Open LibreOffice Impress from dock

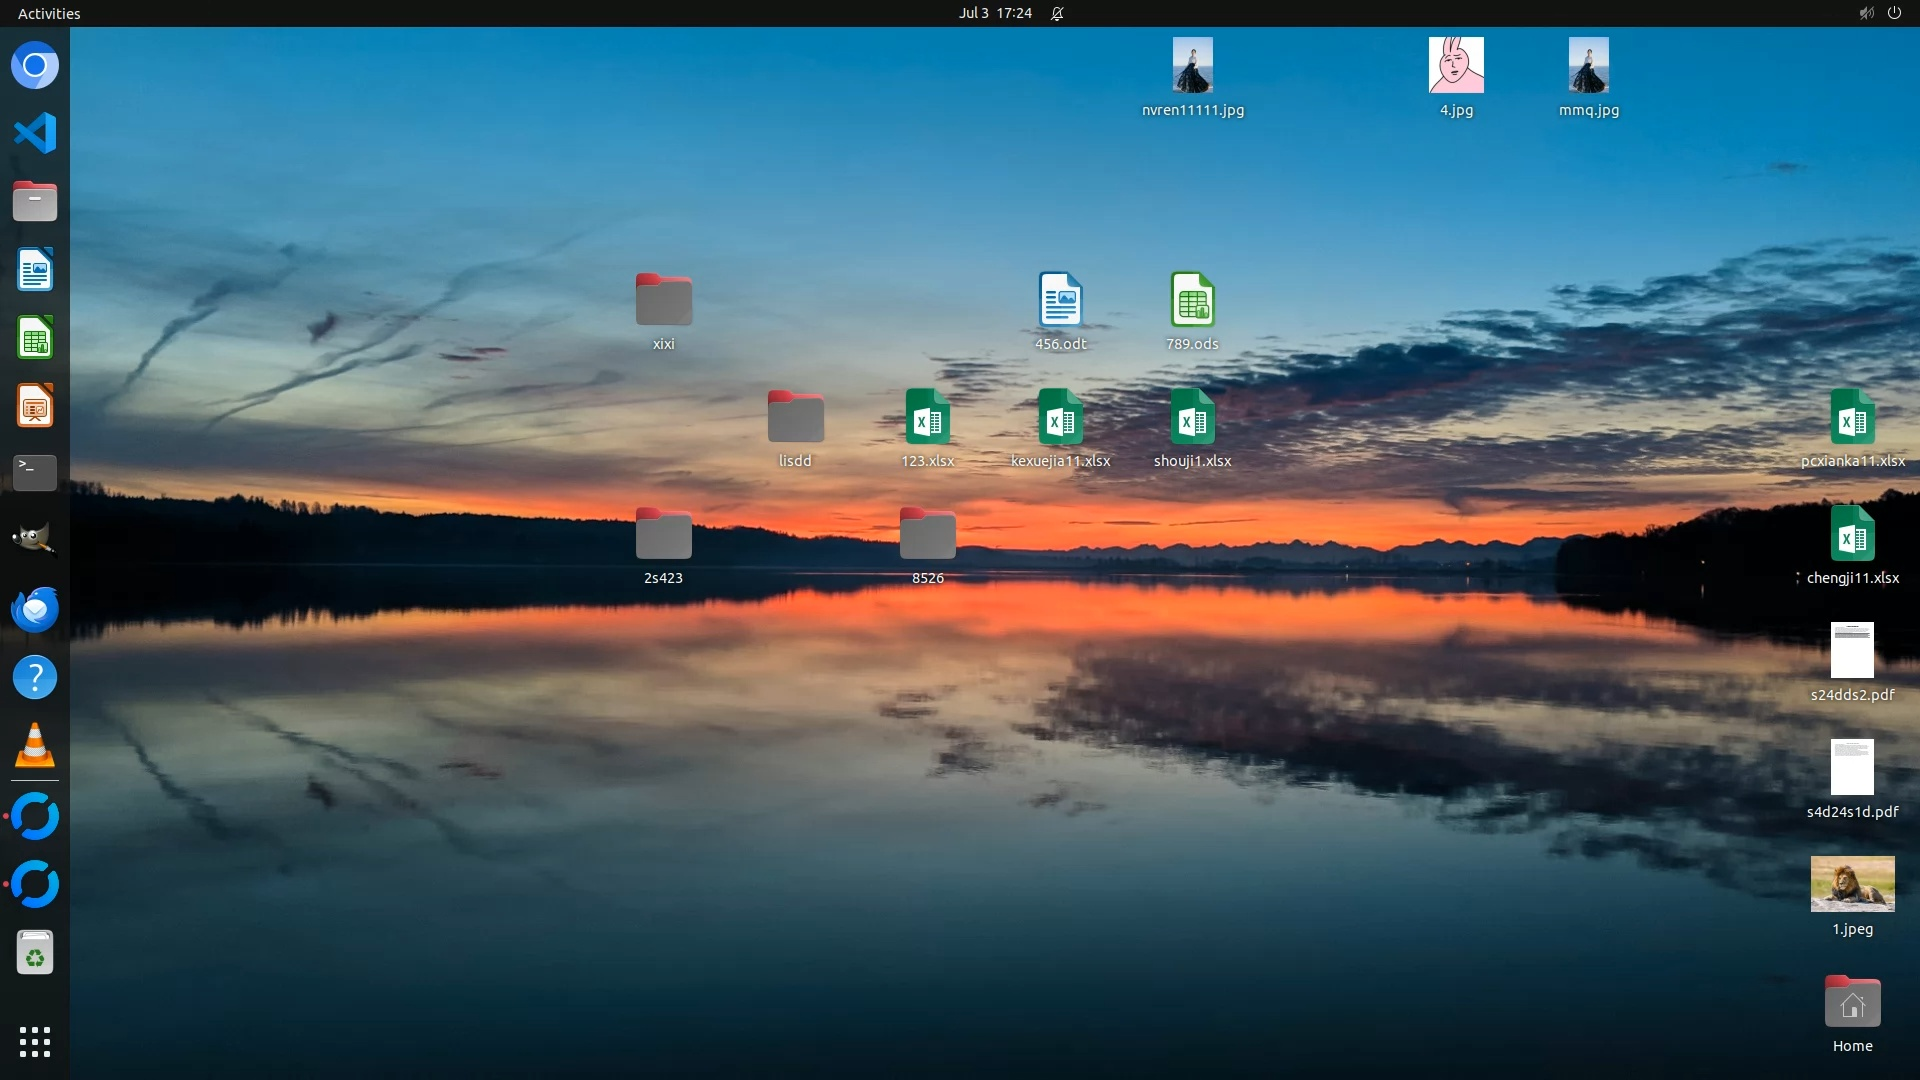point(35,406)
